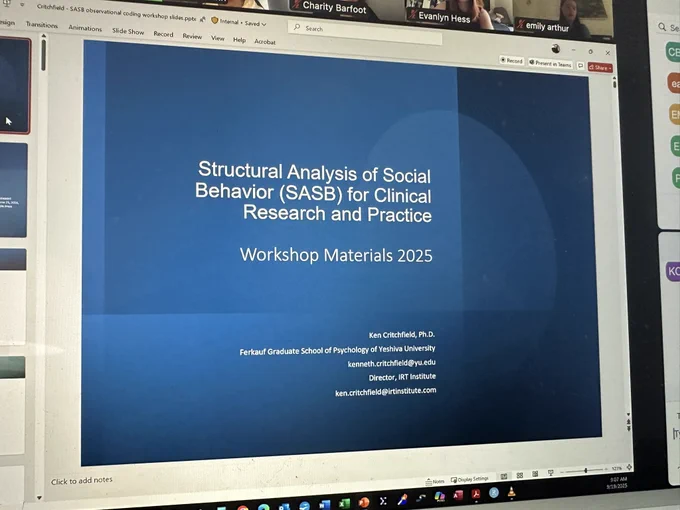
Task: Click the taskbar clock showing date and time
Action: coord(618,483)
